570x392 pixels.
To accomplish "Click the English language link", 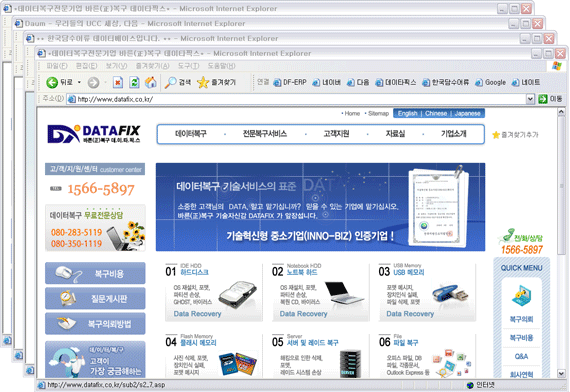I will [x=407, y=113].
